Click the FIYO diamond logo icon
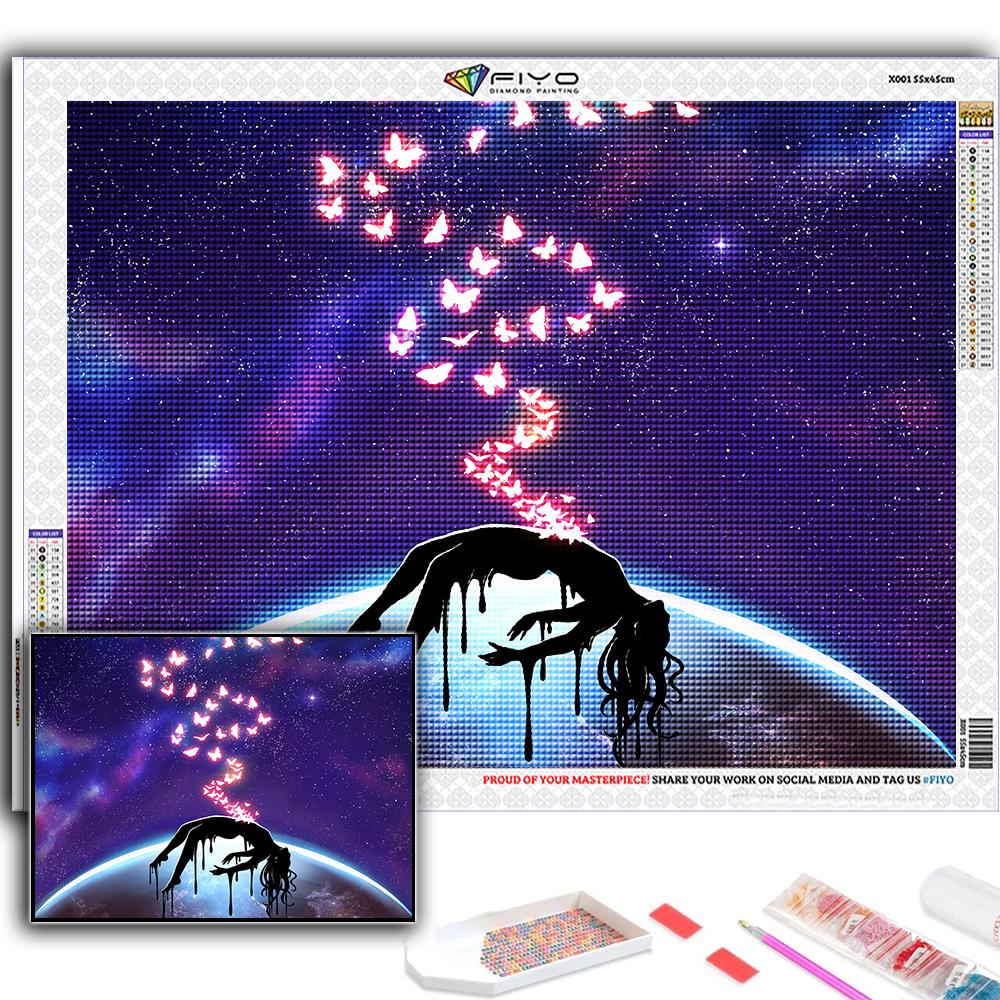Screen dimensions: 1000x1000 pos(467,80)
